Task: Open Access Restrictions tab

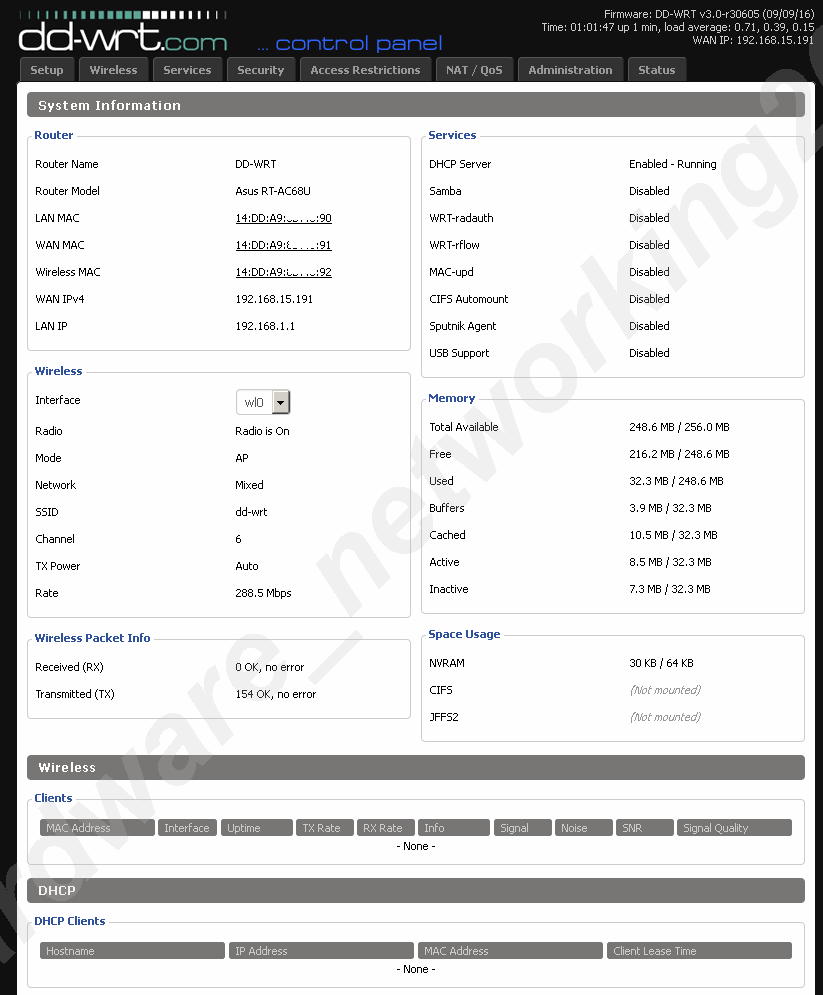Action: point(365,70)
